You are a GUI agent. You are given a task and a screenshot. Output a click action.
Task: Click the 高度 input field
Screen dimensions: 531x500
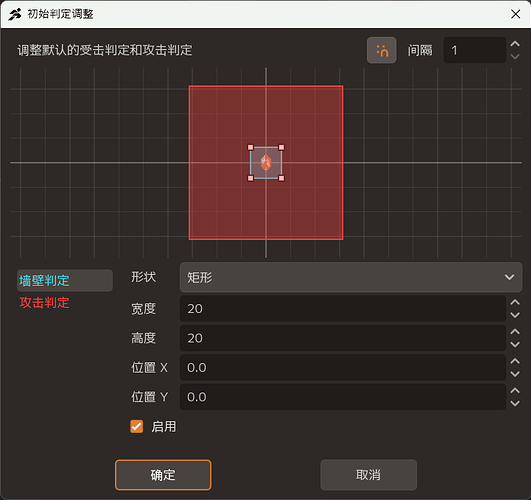click(x=343, y=338)
